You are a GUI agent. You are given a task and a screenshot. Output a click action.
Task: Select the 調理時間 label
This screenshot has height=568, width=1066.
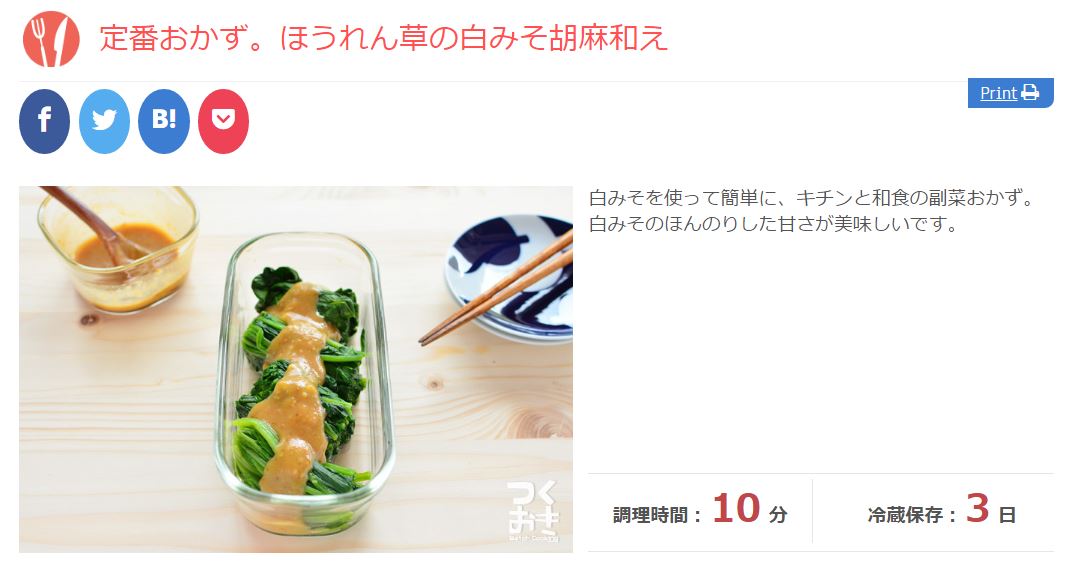point(651,515)
